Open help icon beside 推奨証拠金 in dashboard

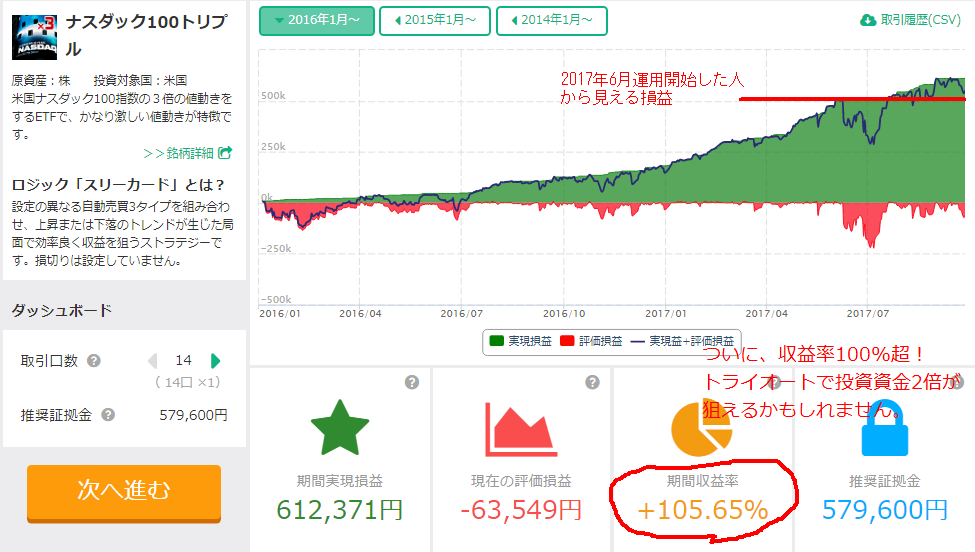click(108, 415)
